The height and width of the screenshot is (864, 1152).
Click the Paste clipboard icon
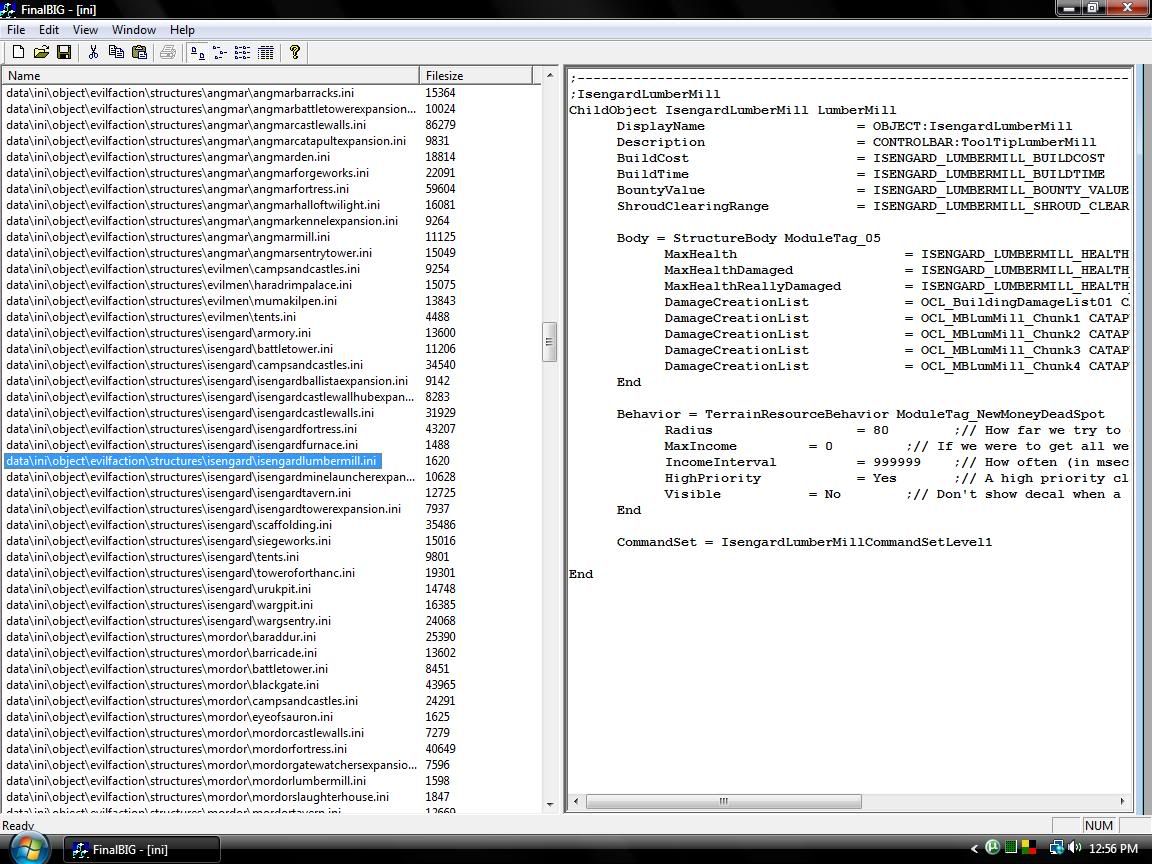click(138, 52)
